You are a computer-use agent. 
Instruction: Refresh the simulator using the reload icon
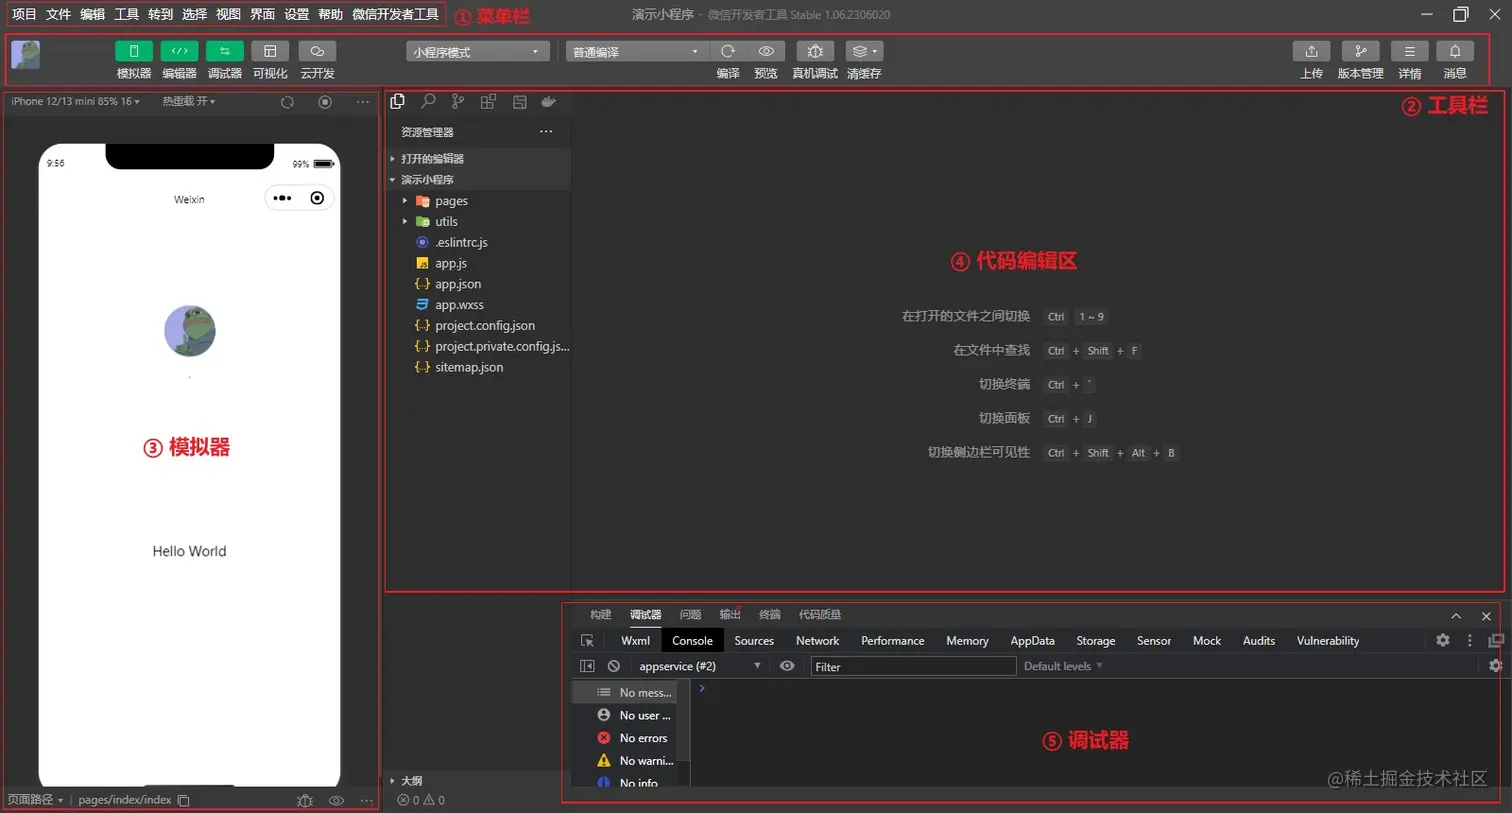pyautogui.click(x=287, y=102)
